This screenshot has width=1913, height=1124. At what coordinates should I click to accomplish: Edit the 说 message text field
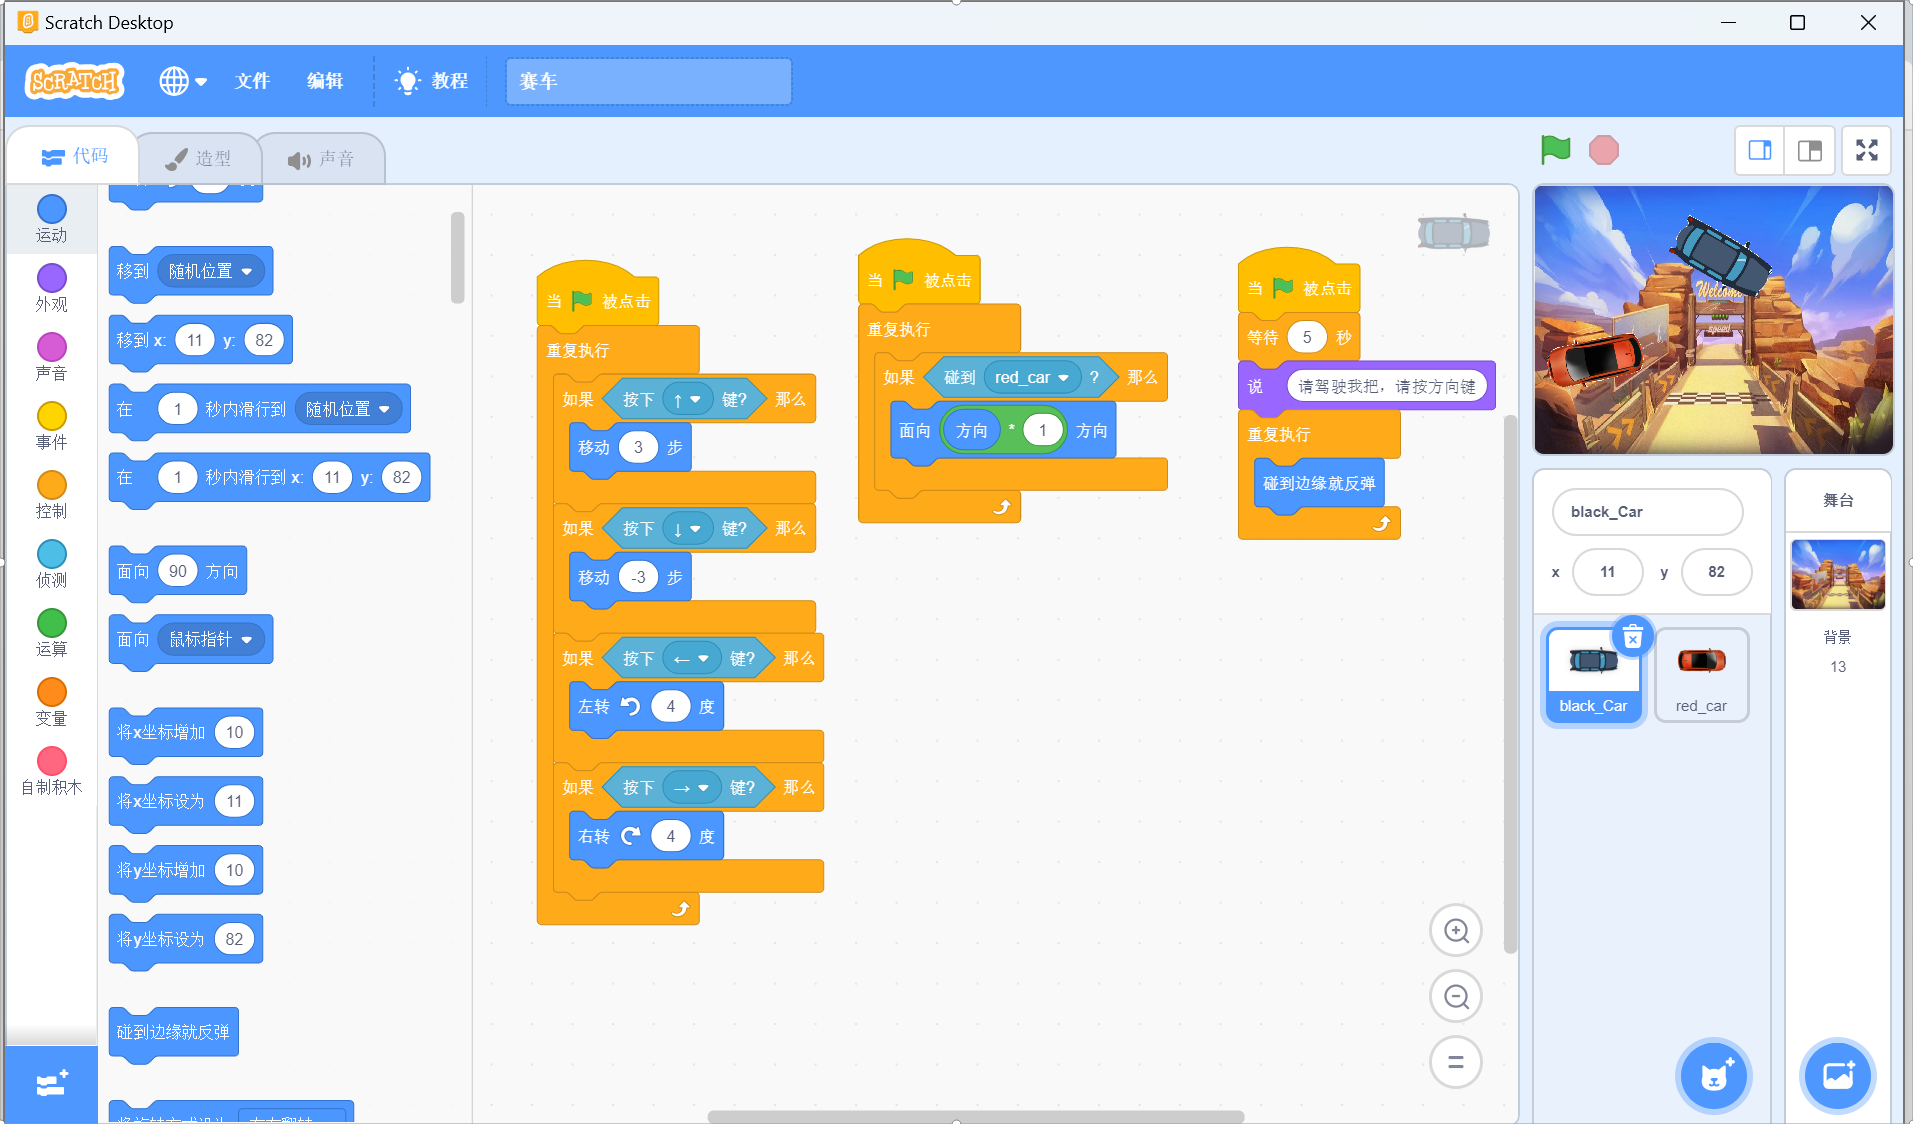[x=1386, y=386]
